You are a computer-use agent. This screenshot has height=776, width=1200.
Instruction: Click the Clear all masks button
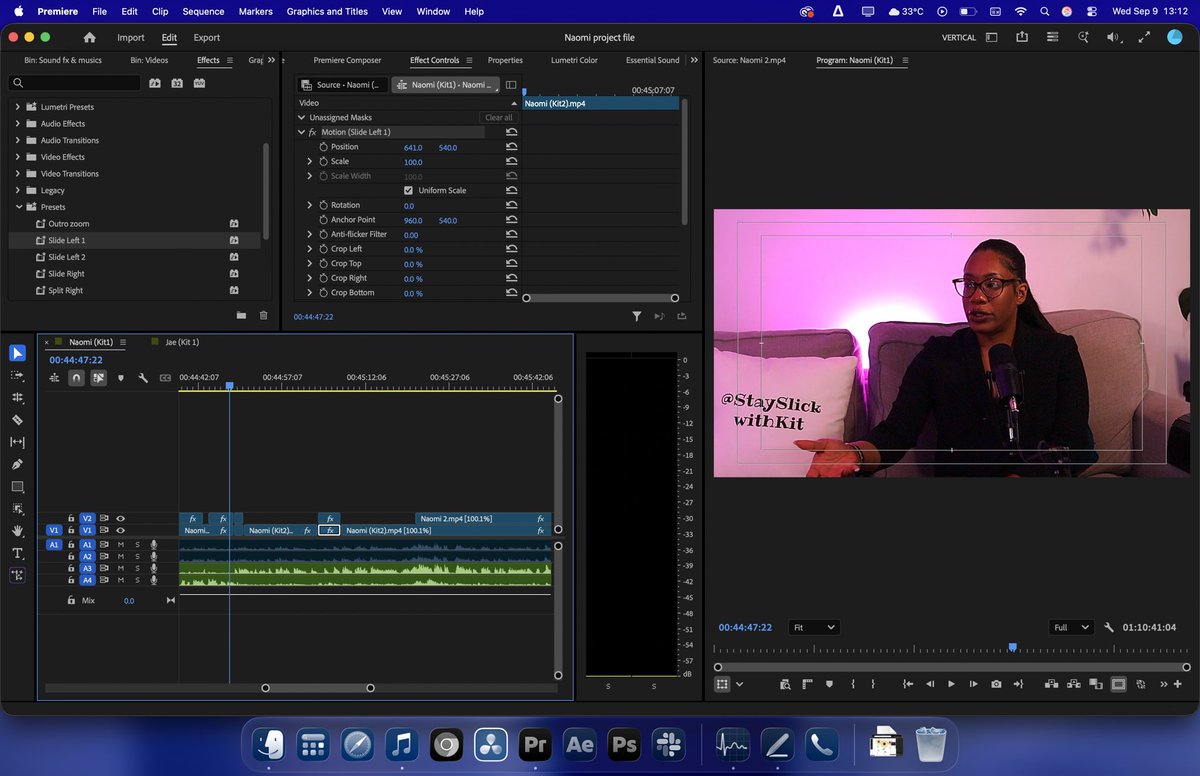pyautogui.click(x=499, y=117)
